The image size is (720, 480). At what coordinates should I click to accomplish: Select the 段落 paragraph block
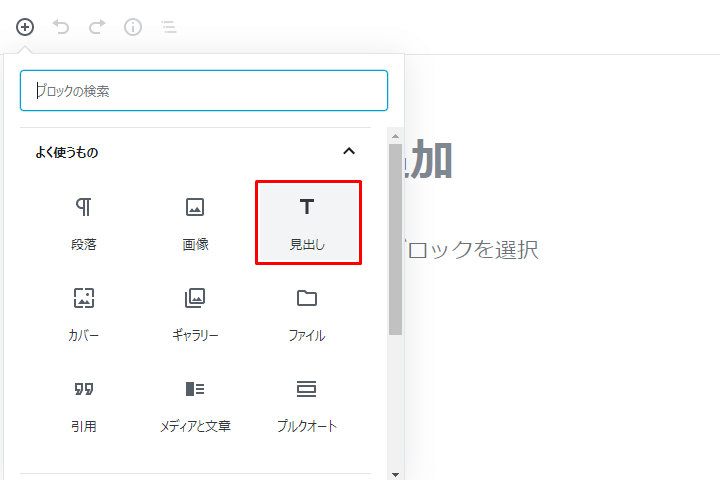84,223
